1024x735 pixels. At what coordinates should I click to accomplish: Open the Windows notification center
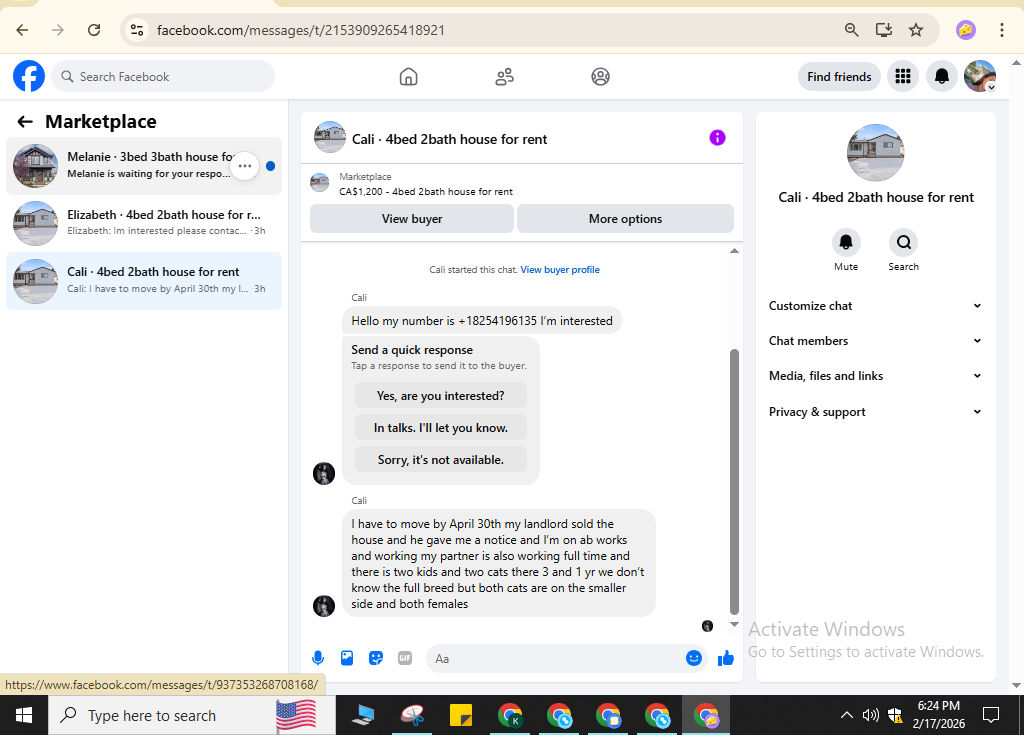[991, 715]
